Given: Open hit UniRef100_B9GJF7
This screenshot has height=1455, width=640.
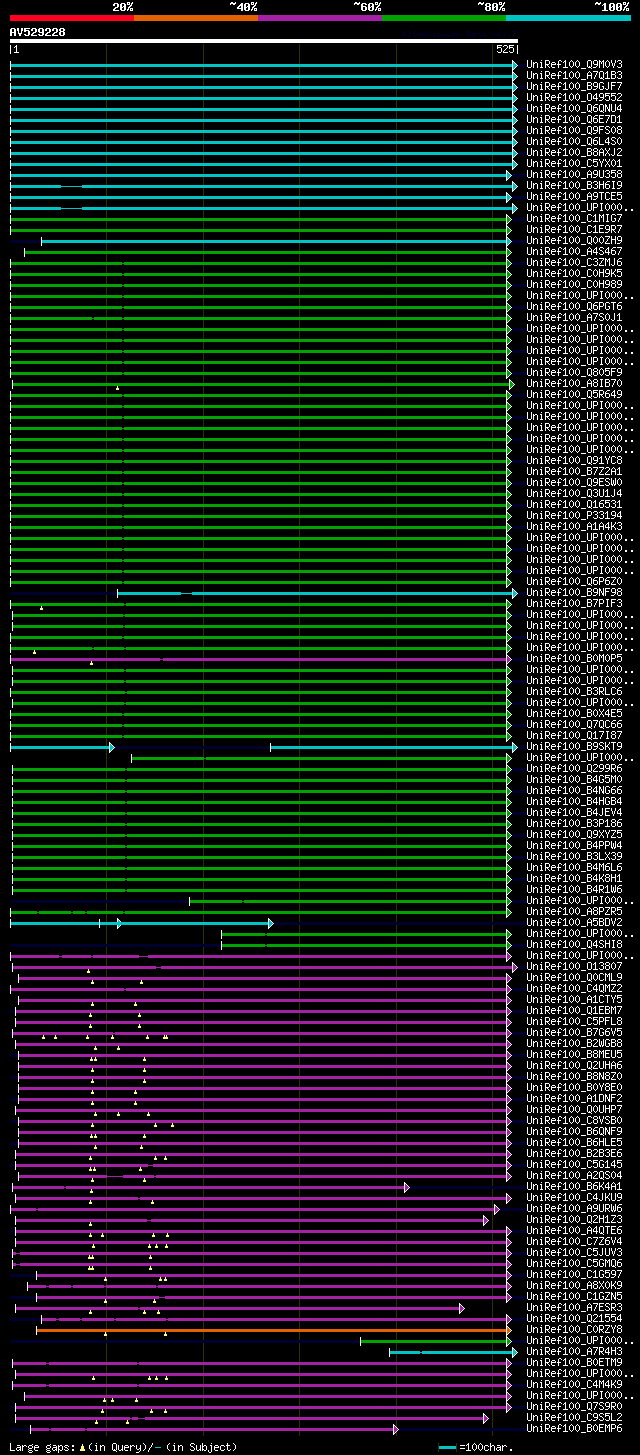Looking at the screenshot, I should coord(575,86).
